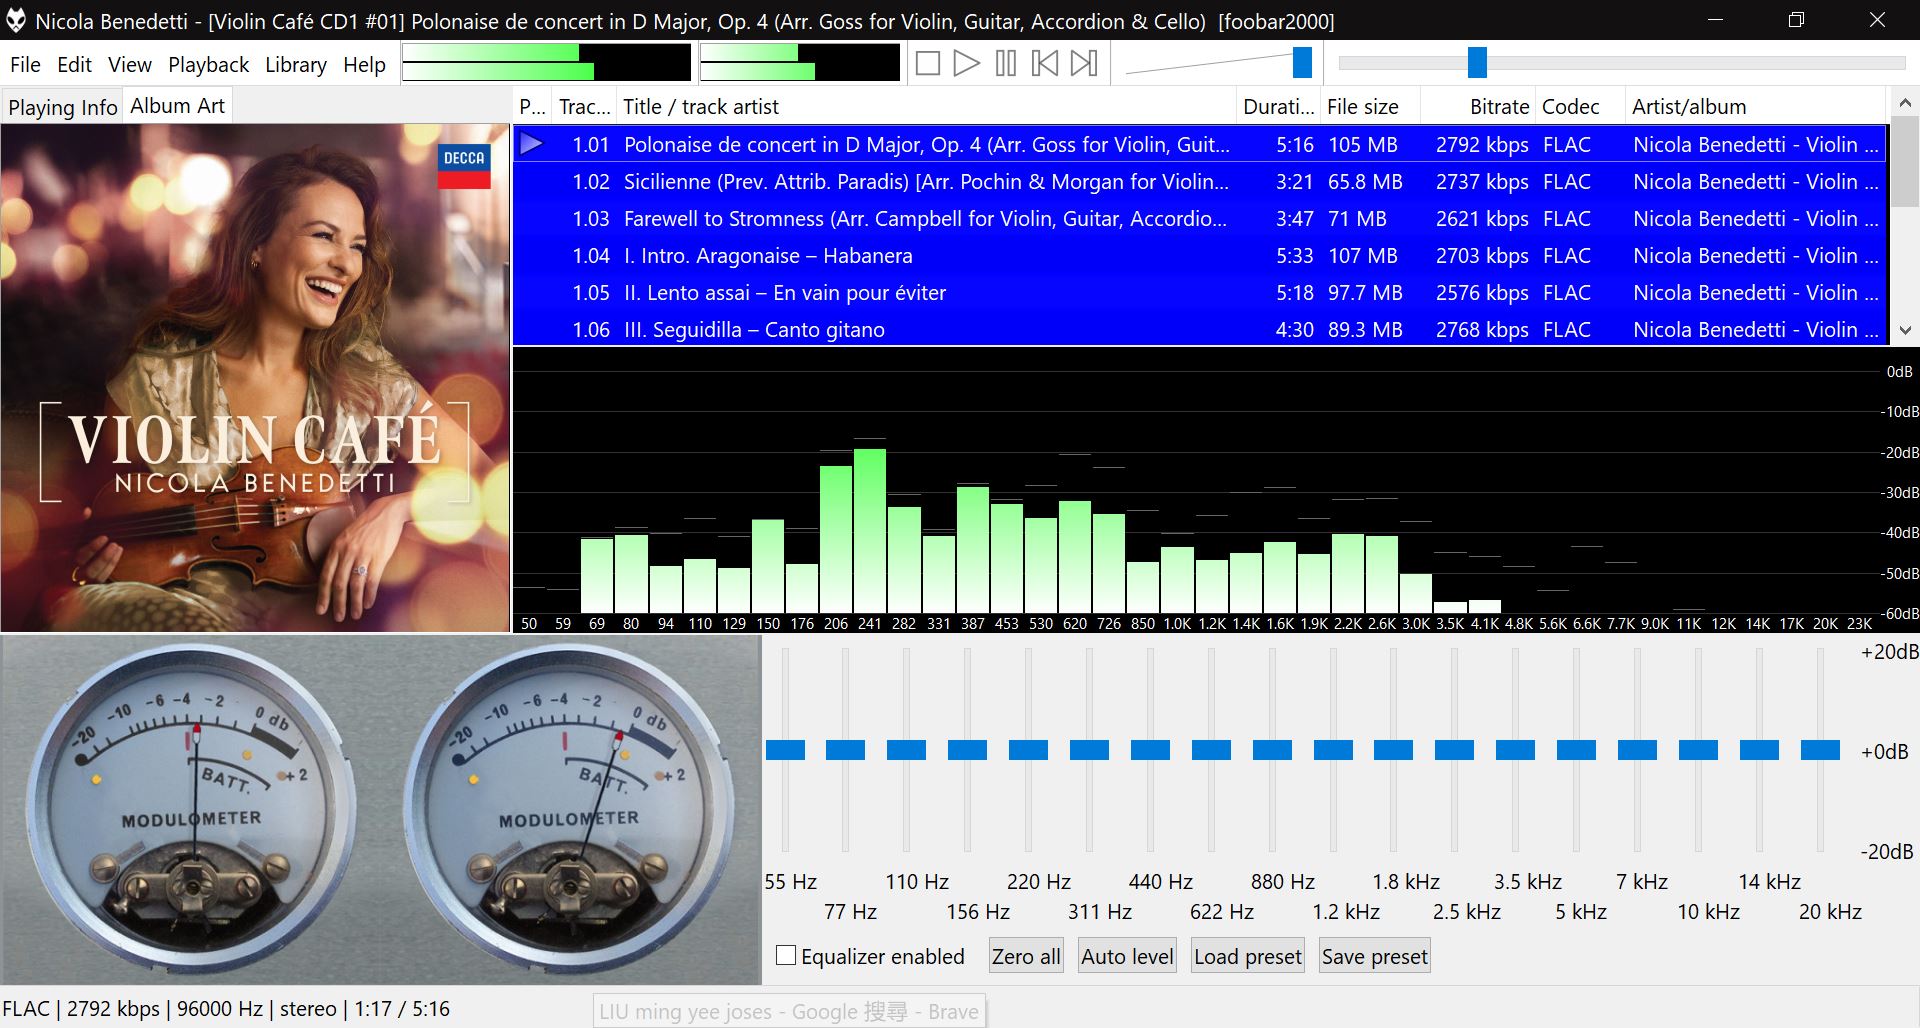Click the 622 Hz equalizer band slider
The width and height of the screenshot is (1920, 1028).
1212,750
